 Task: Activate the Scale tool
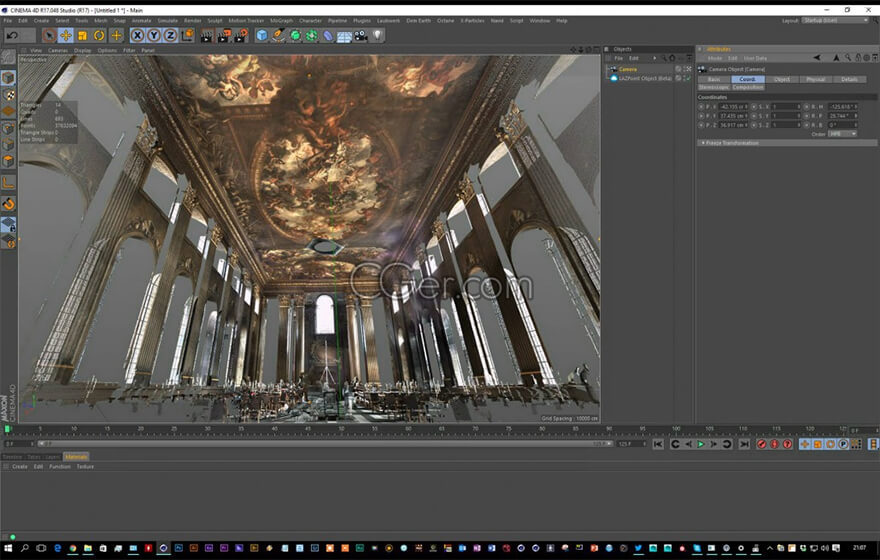[x=82, y=35]
